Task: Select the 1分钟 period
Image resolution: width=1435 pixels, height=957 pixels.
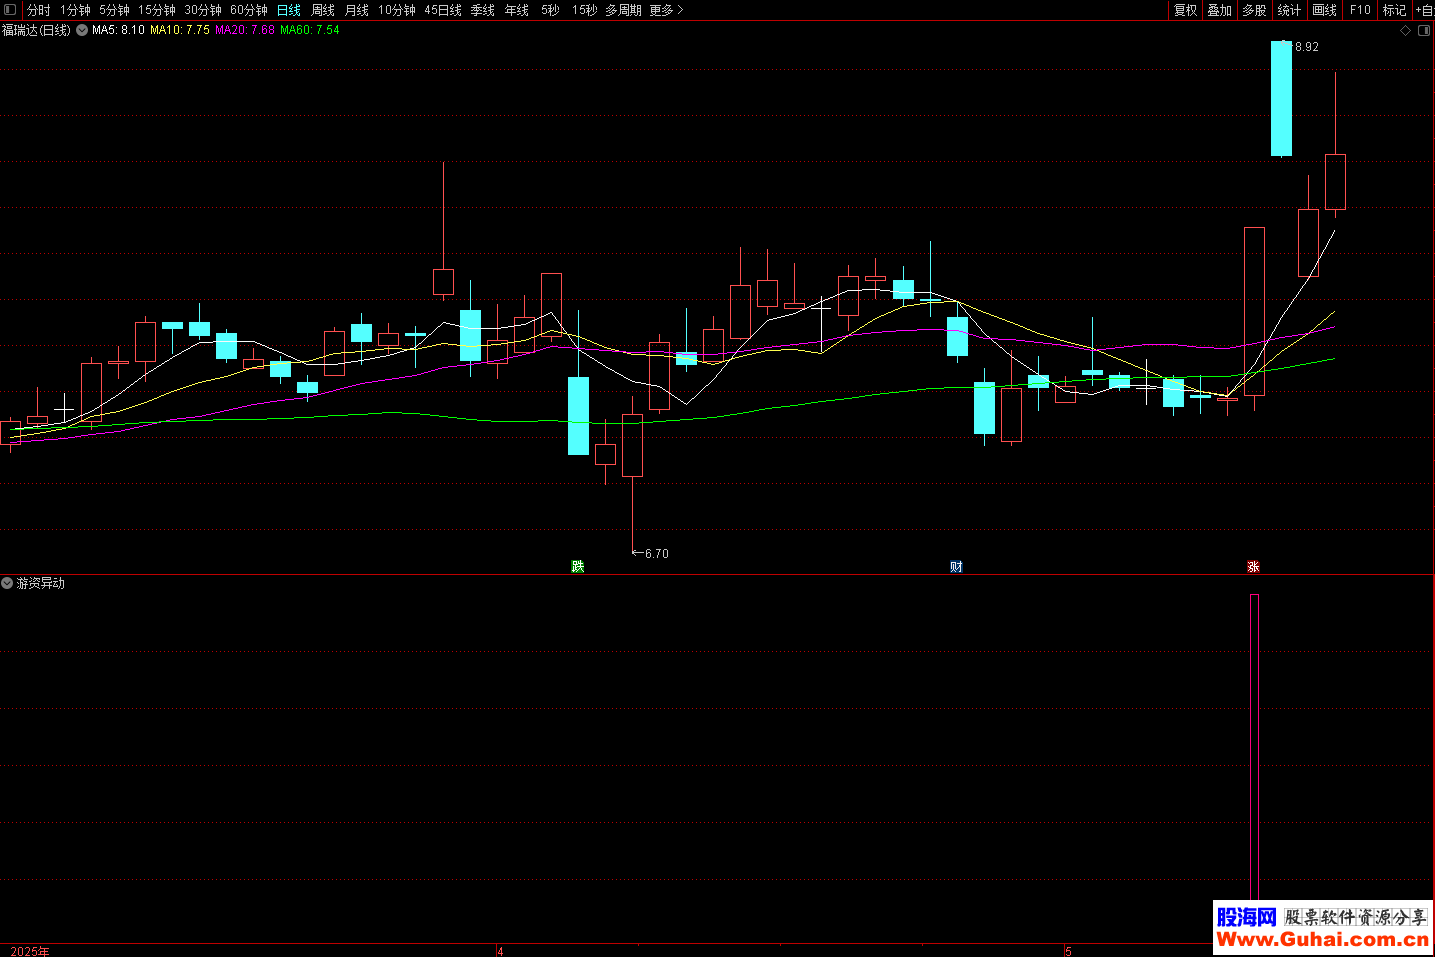Action: click(75, 10)
